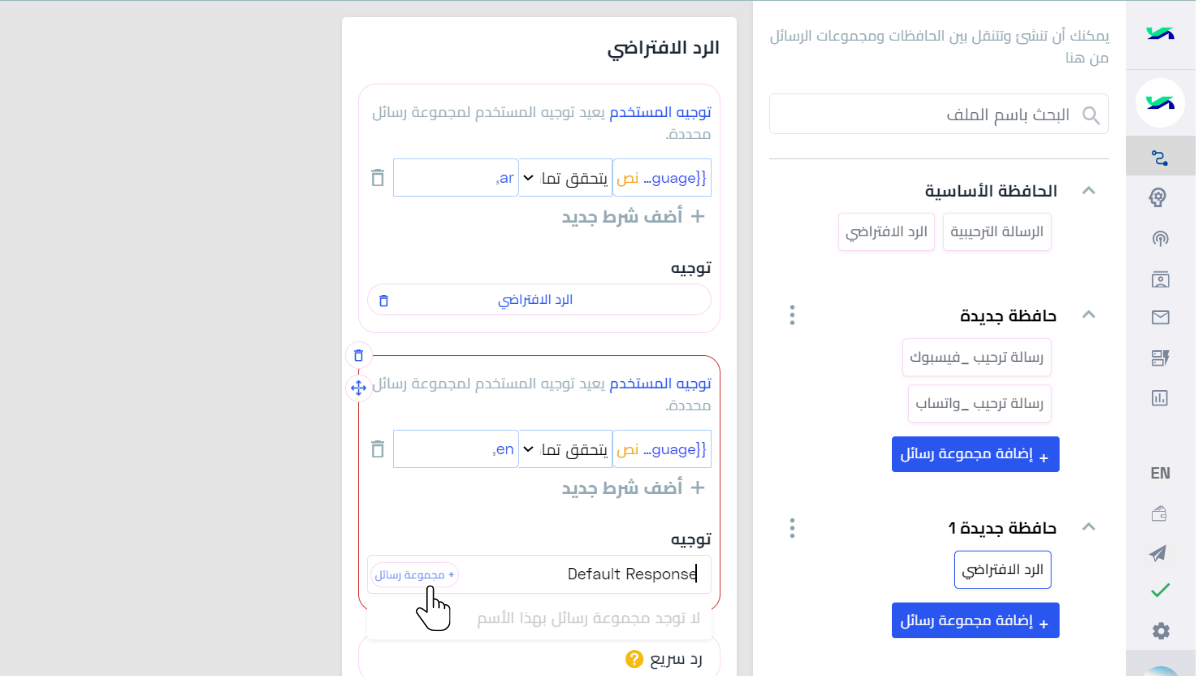Screen dimensions: 1196x676
Task: Click إضافة مجموعة رسائل under حافظة جديدة 1
Action: [976, 620]
